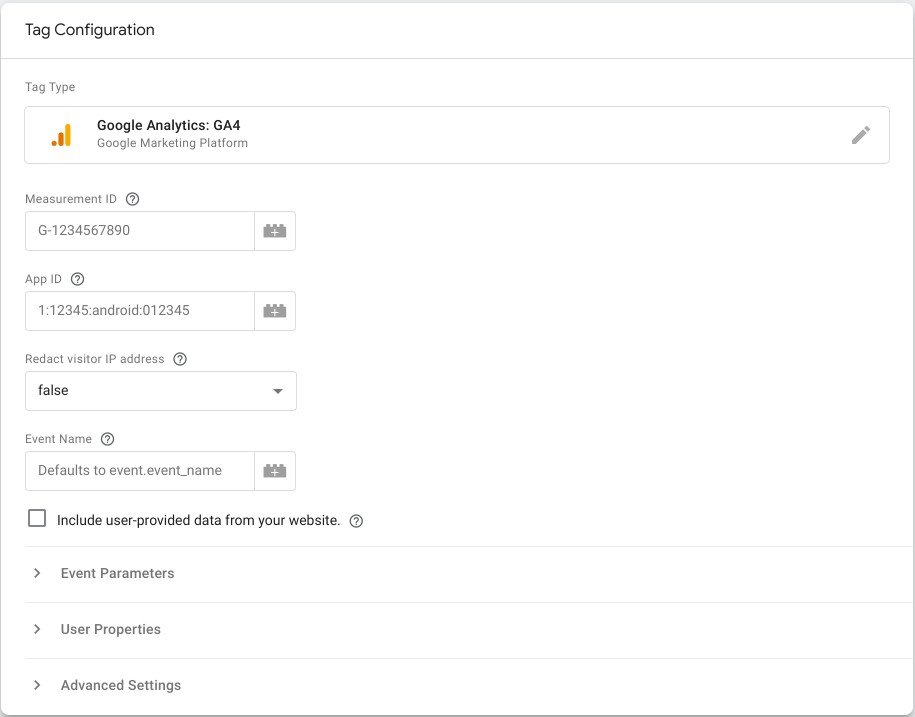Screen dimensions: 915x717
Task: Click the chevron beside Event Parameters
Action: pos(37,573)
